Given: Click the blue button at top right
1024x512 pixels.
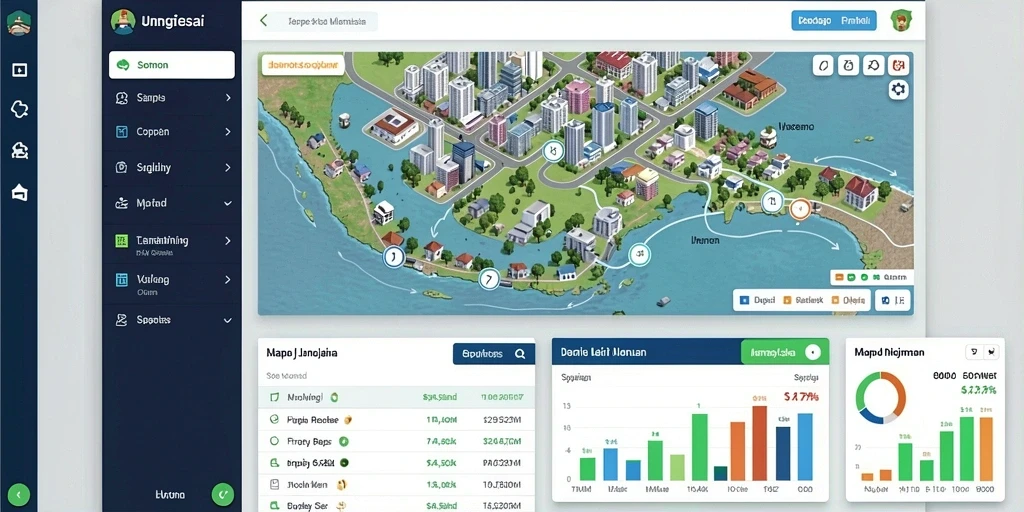Looking at the screenshot, I should point(834,21).
